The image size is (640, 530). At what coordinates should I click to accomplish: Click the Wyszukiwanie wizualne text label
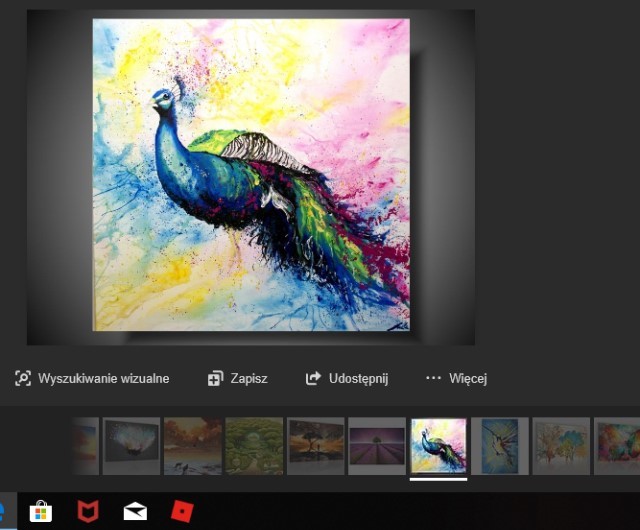point(104,378)
